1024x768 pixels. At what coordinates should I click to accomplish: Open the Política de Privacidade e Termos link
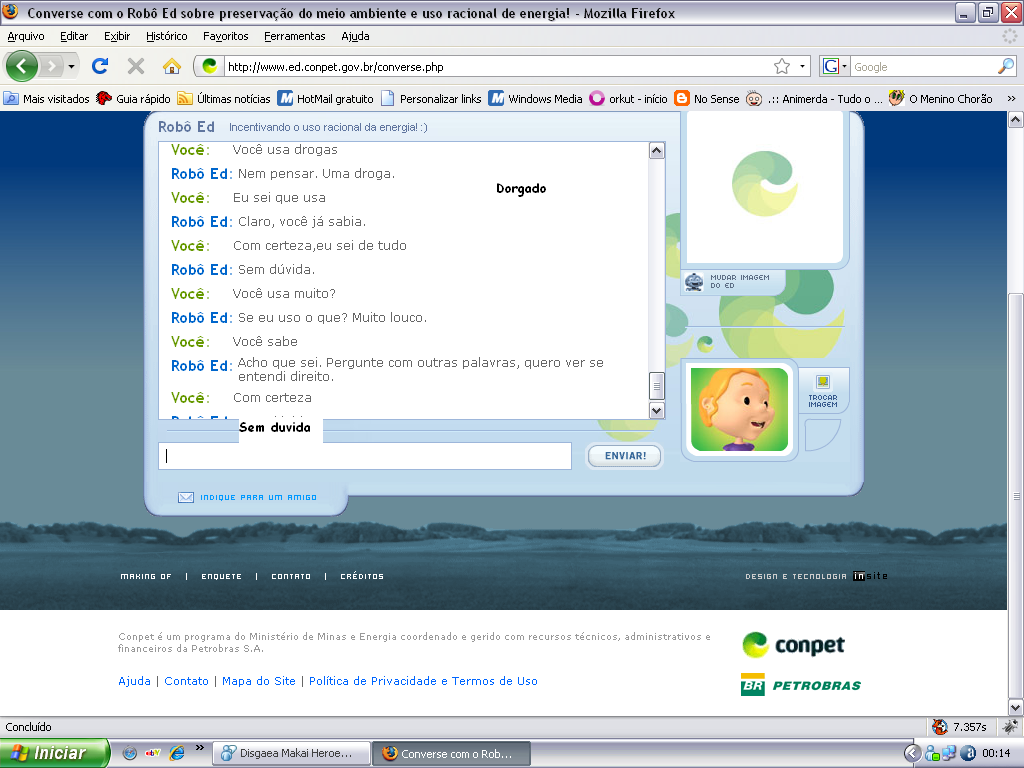[x=423, y=681]
